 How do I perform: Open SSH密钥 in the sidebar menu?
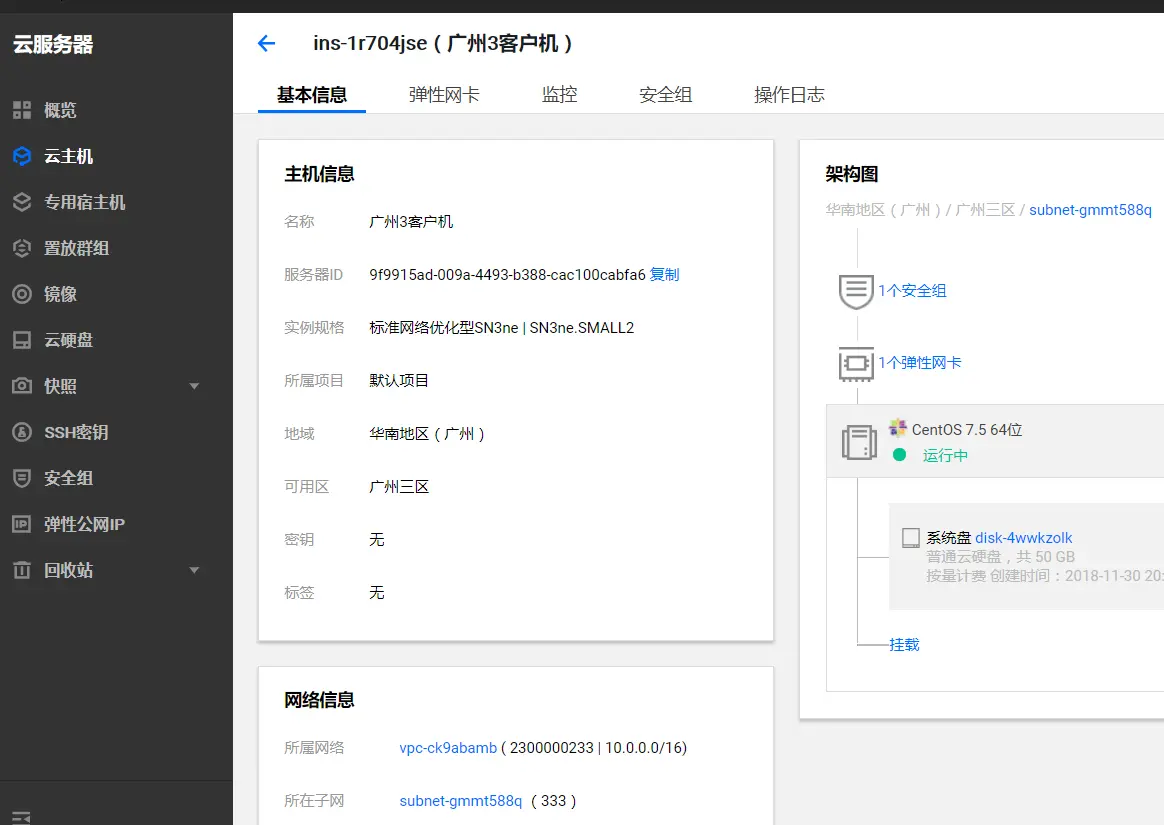76,432
